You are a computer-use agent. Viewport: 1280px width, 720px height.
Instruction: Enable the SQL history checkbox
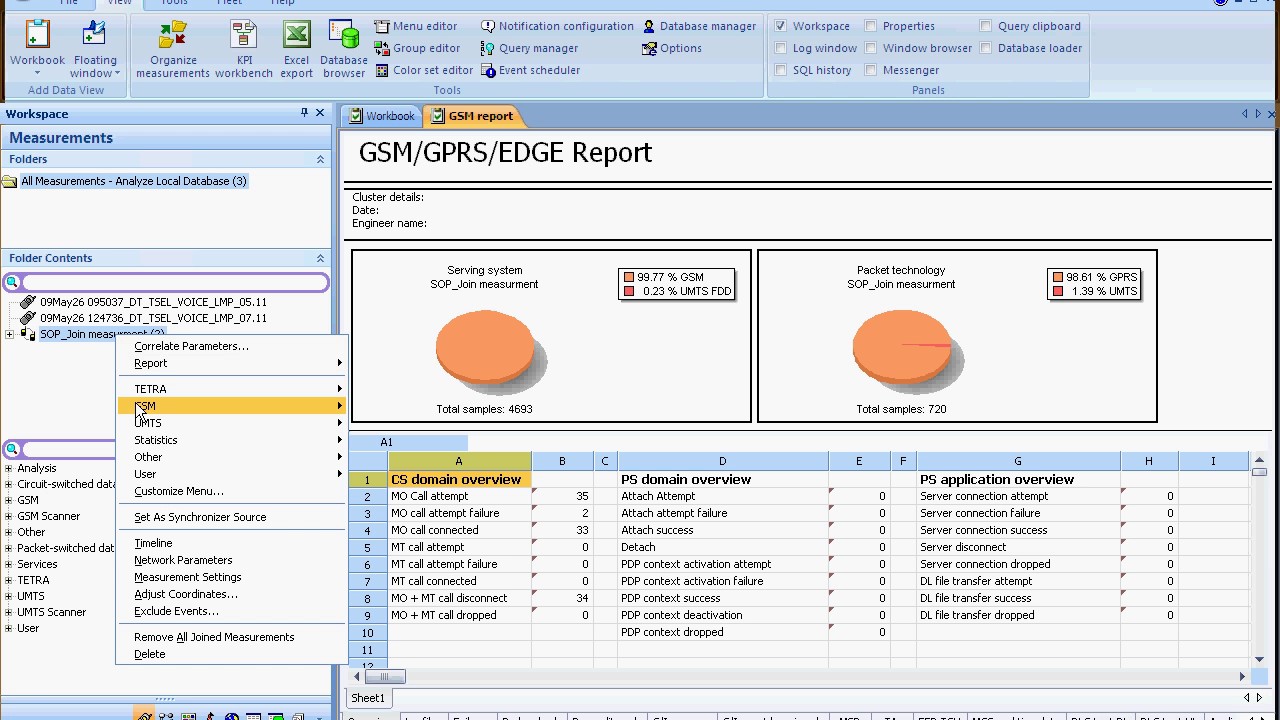click(781, 70)
